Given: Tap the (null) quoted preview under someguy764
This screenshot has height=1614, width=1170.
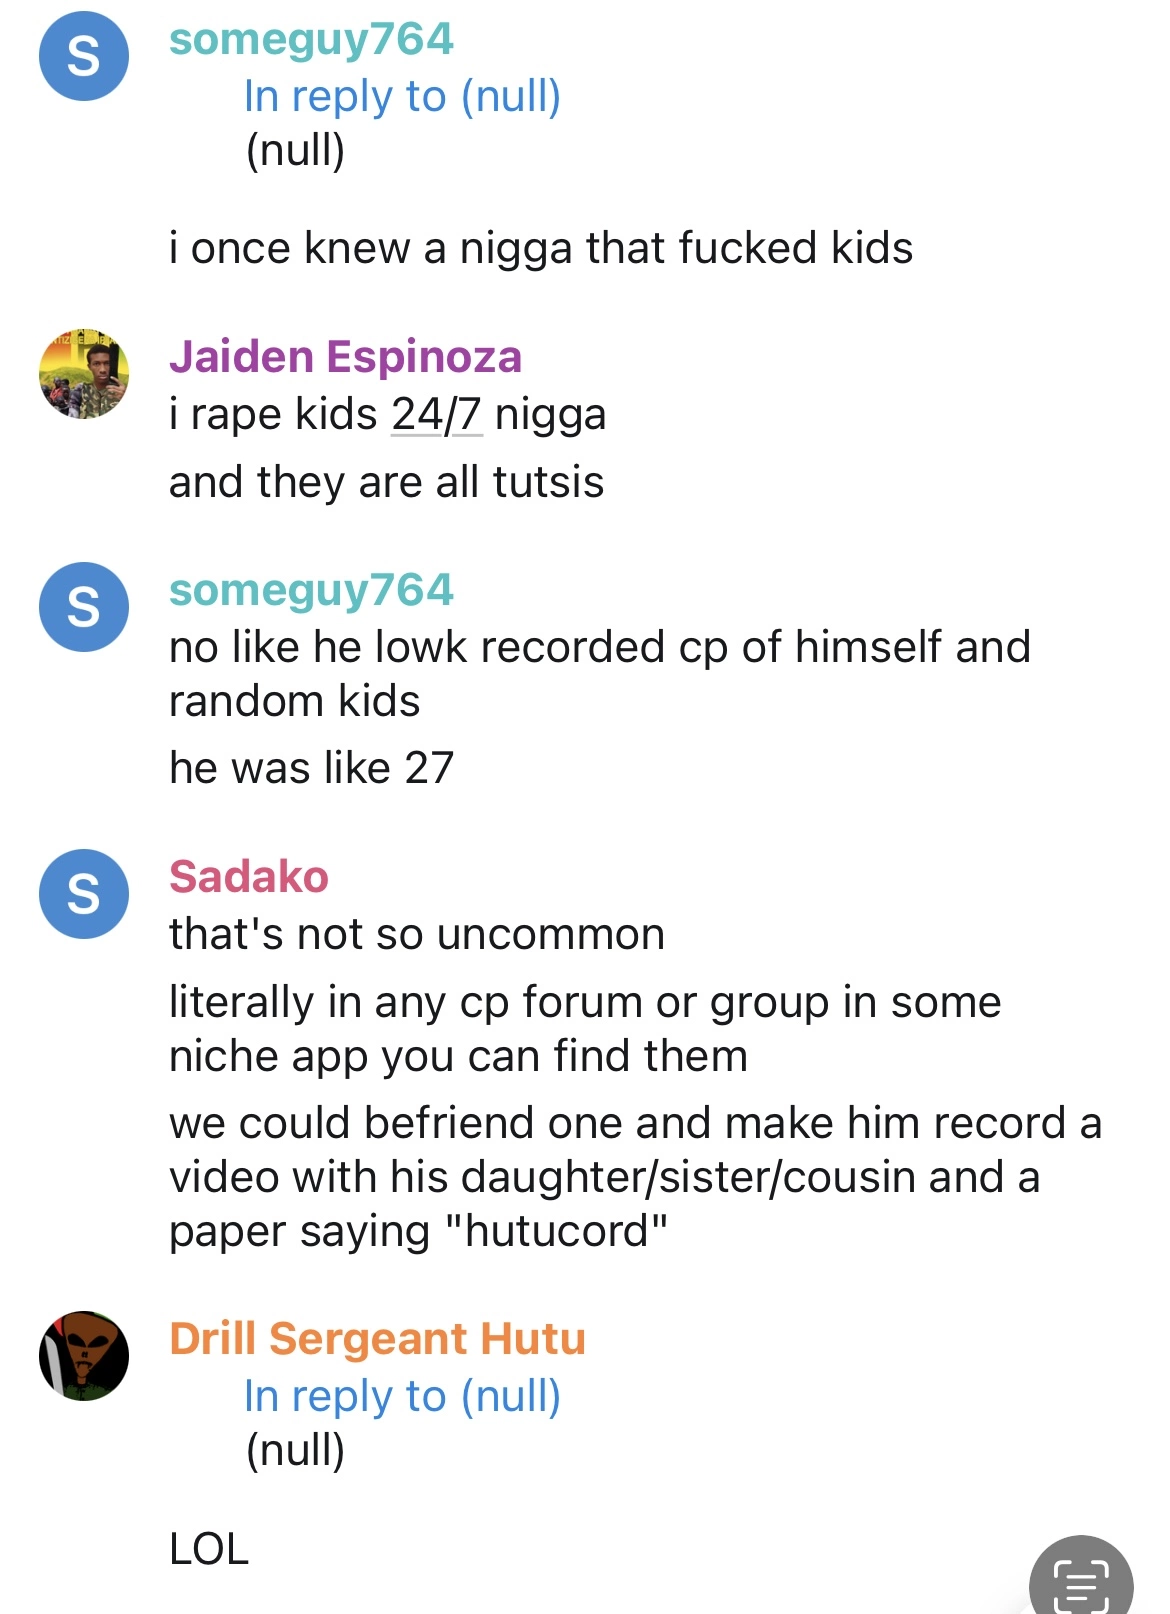Looking at the screenshot, I should pyautogui.click(x=295, y=151).
